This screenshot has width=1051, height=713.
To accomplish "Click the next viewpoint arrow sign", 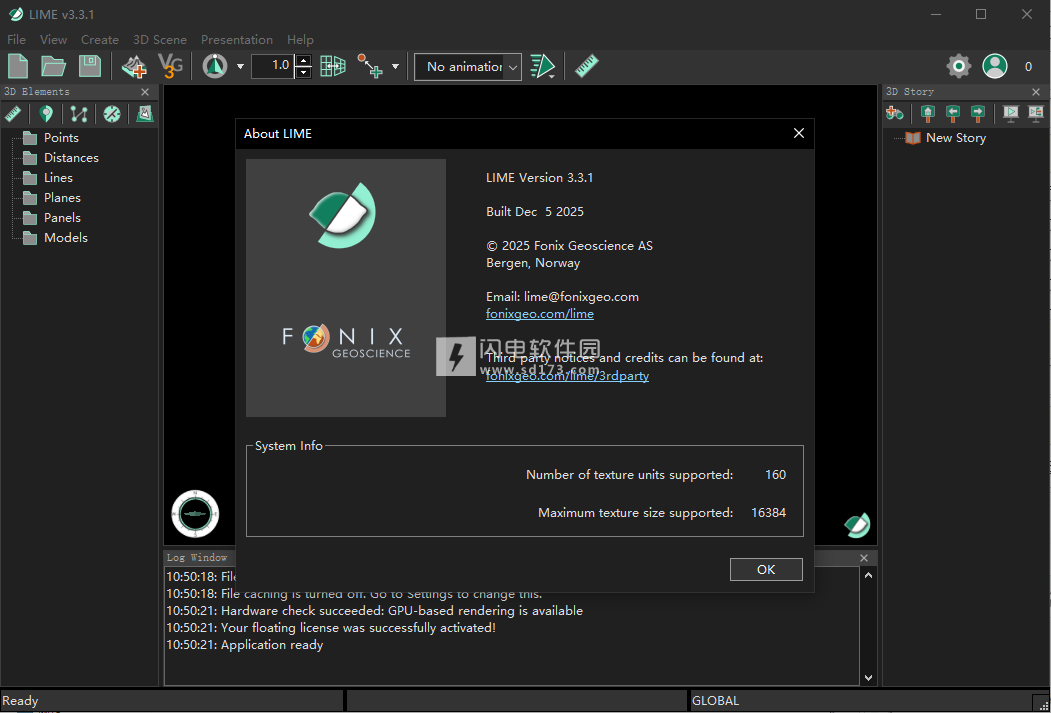I will tap(978, 113).
